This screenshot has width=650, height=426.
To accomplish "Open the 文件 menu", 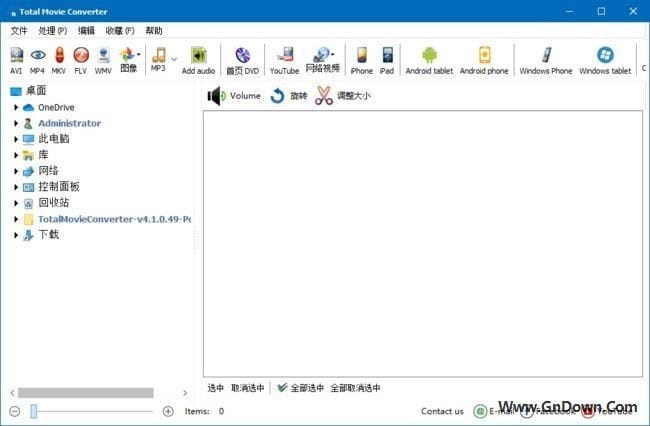I will pos(19,31).
